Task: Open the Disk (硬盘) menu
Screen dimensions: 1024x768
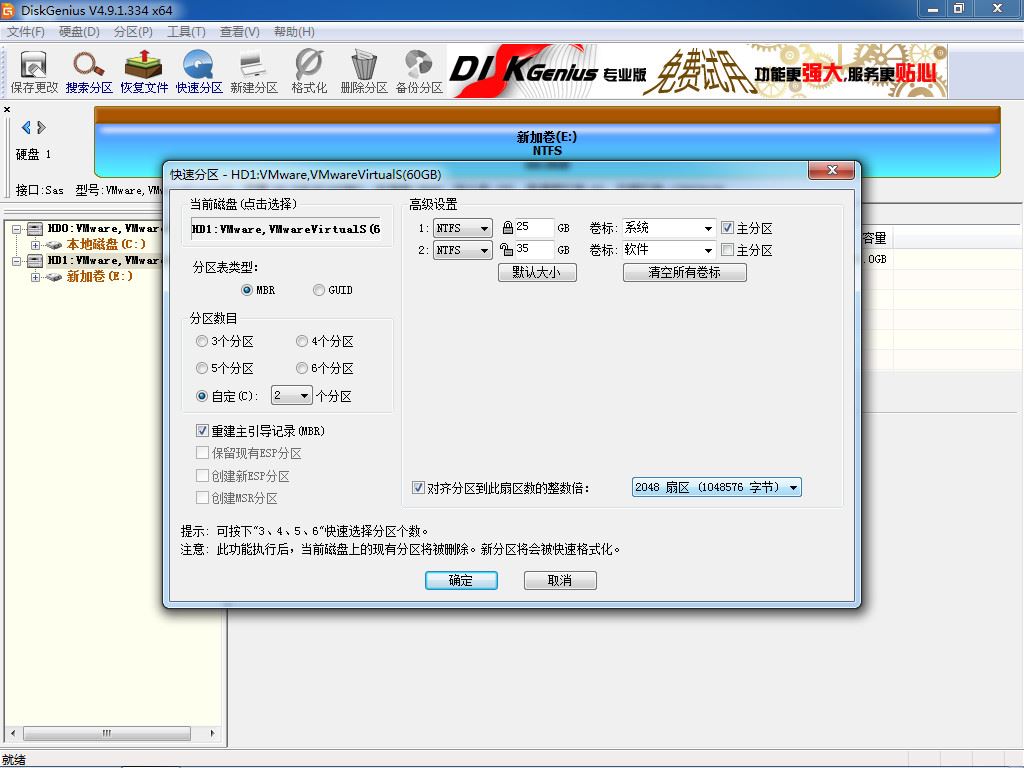Action: coord(79,31)
